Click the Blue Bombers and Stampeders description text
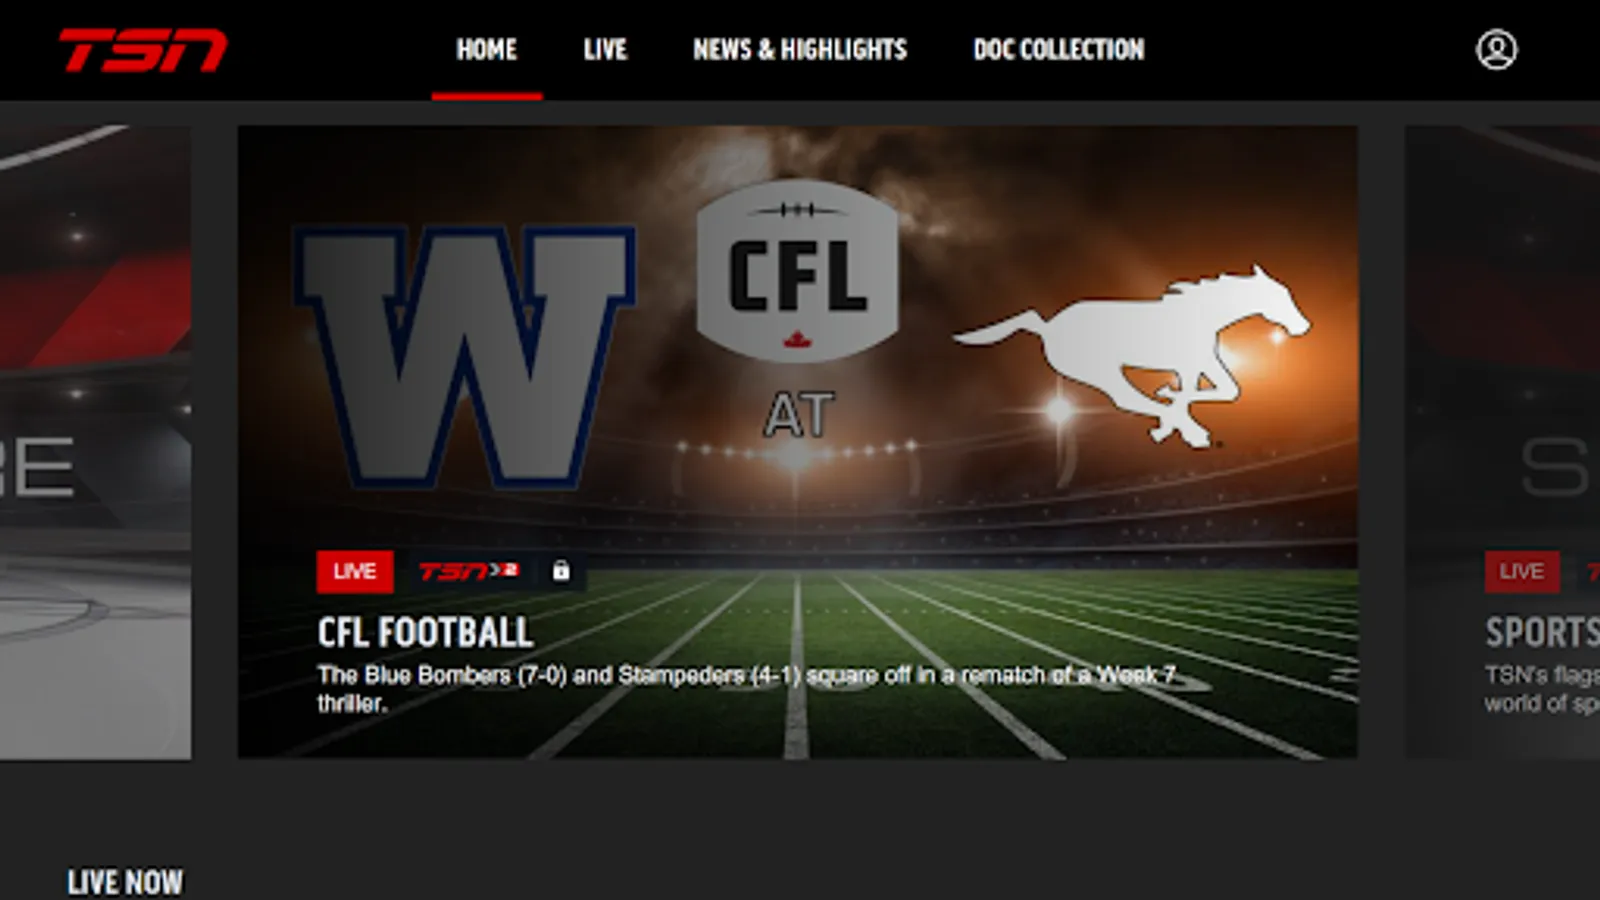 coord(747,688)
